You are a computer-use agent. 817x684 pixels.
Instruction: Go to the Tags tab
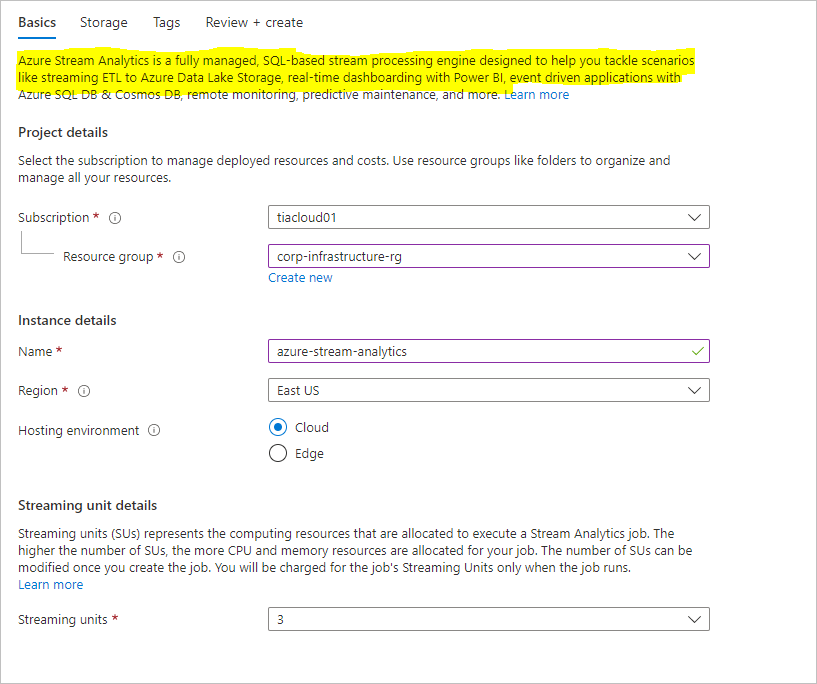[167, 22]
